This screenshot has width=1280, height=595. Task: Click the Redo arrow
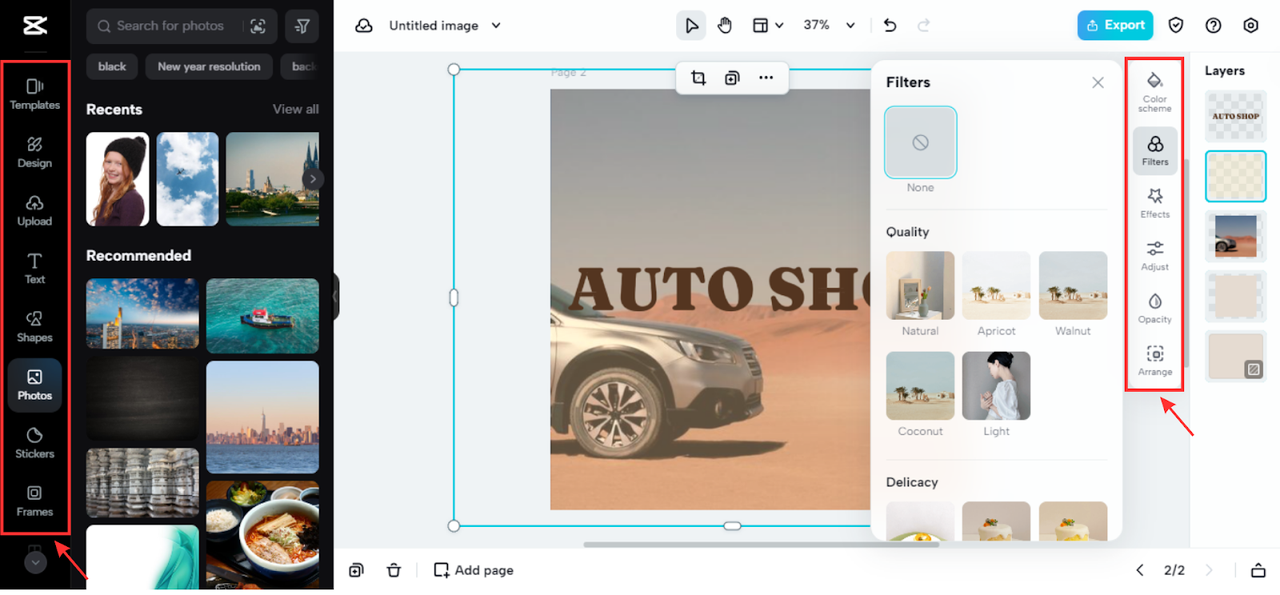click(x=923, y=26)
